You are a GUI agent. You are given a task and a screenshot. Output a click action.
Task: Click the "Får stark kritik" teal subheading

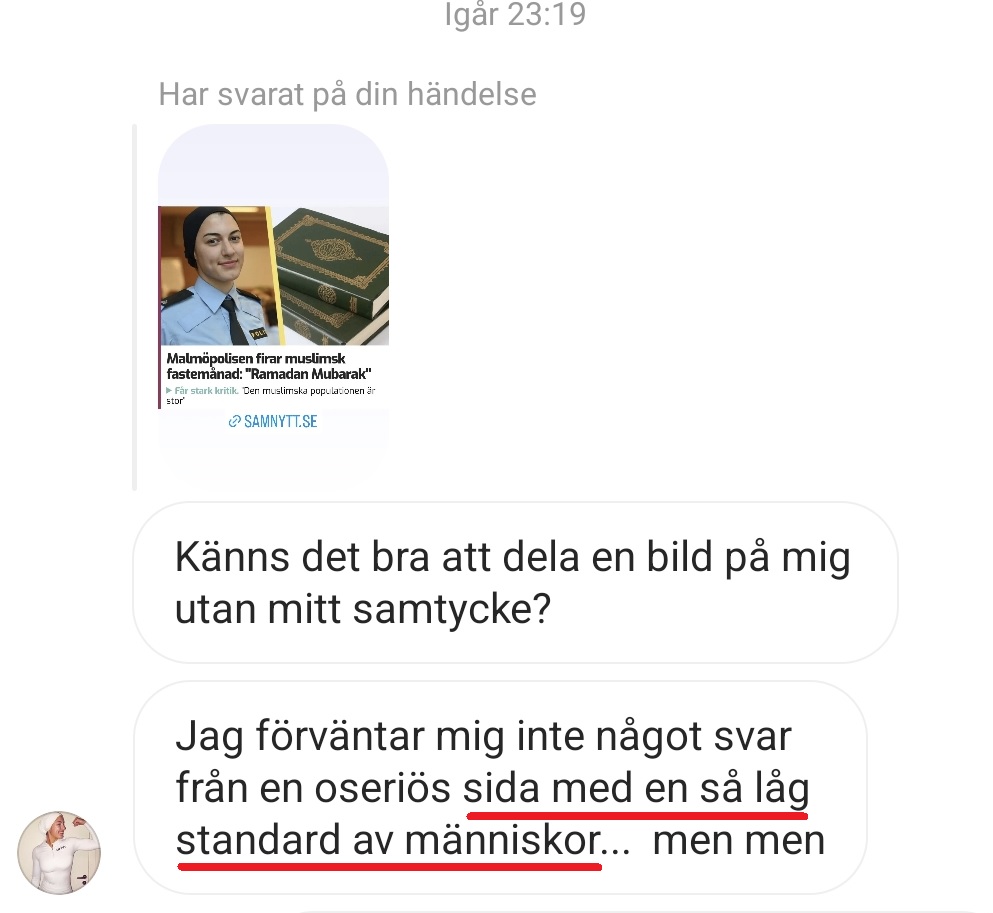tap(206, 391)
